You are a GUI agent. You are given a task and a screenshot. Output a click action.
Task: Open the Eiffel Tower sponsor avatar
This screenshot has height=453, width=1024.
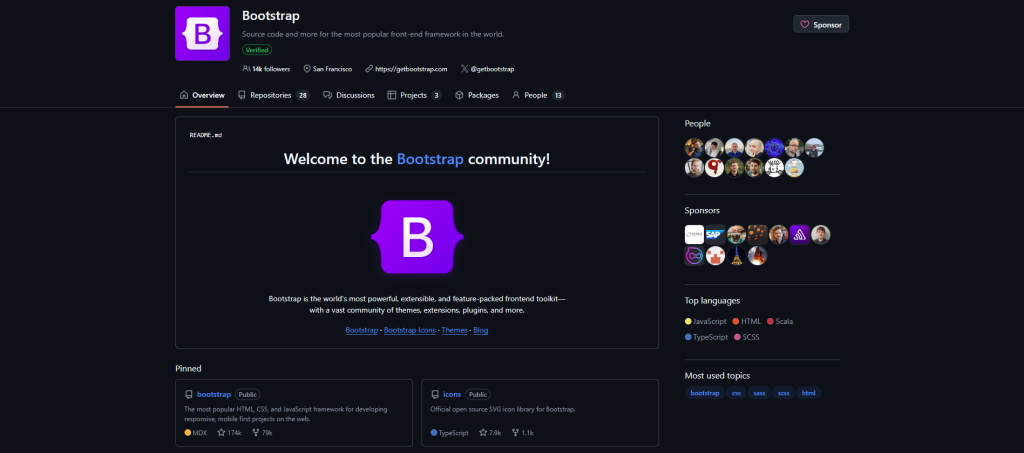[736, 255]
